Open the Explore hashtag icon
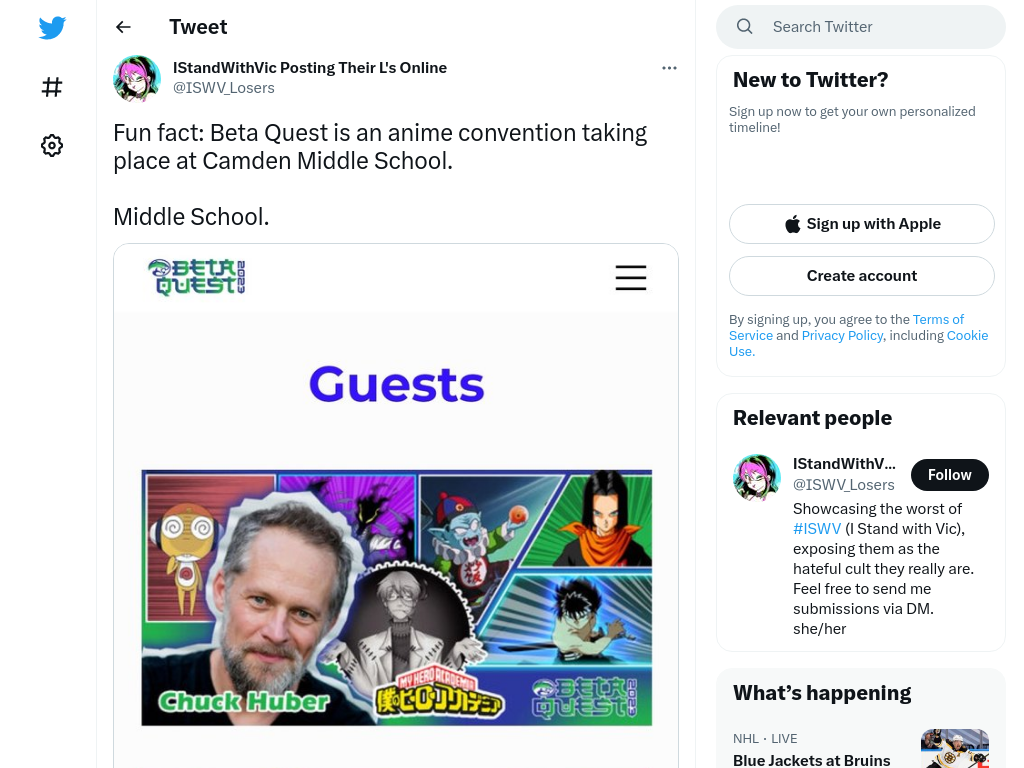The image size is (1024, 768). [x=52, y=87]
